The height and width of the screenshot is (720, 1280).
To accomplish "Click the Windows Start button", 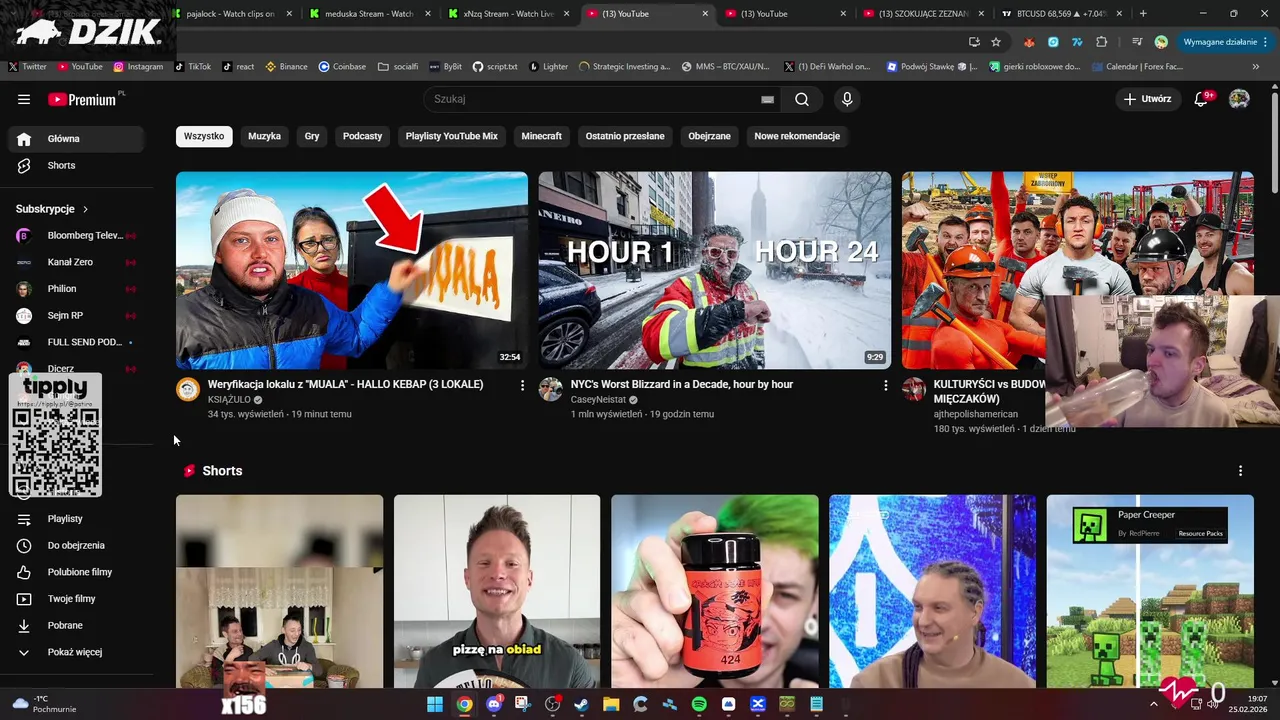I will (x=435, y=704).
